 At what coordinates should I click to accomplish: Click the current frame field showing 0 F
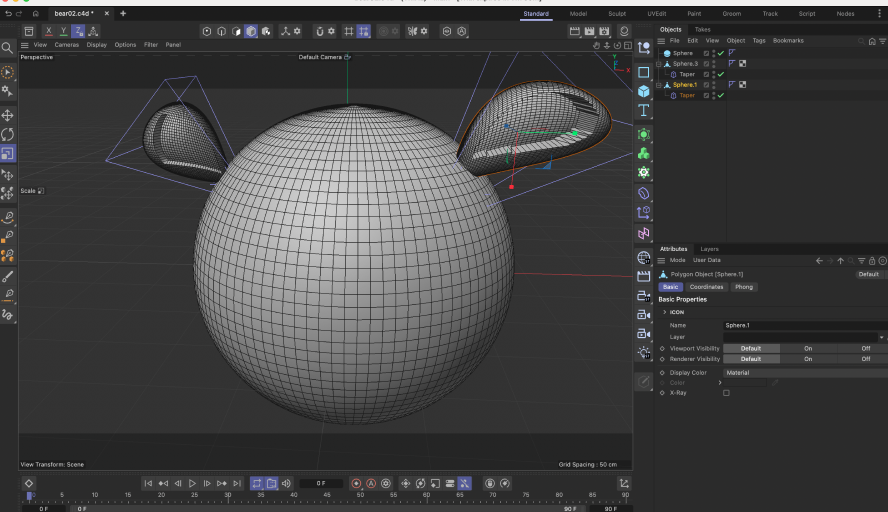click(321, 483)
